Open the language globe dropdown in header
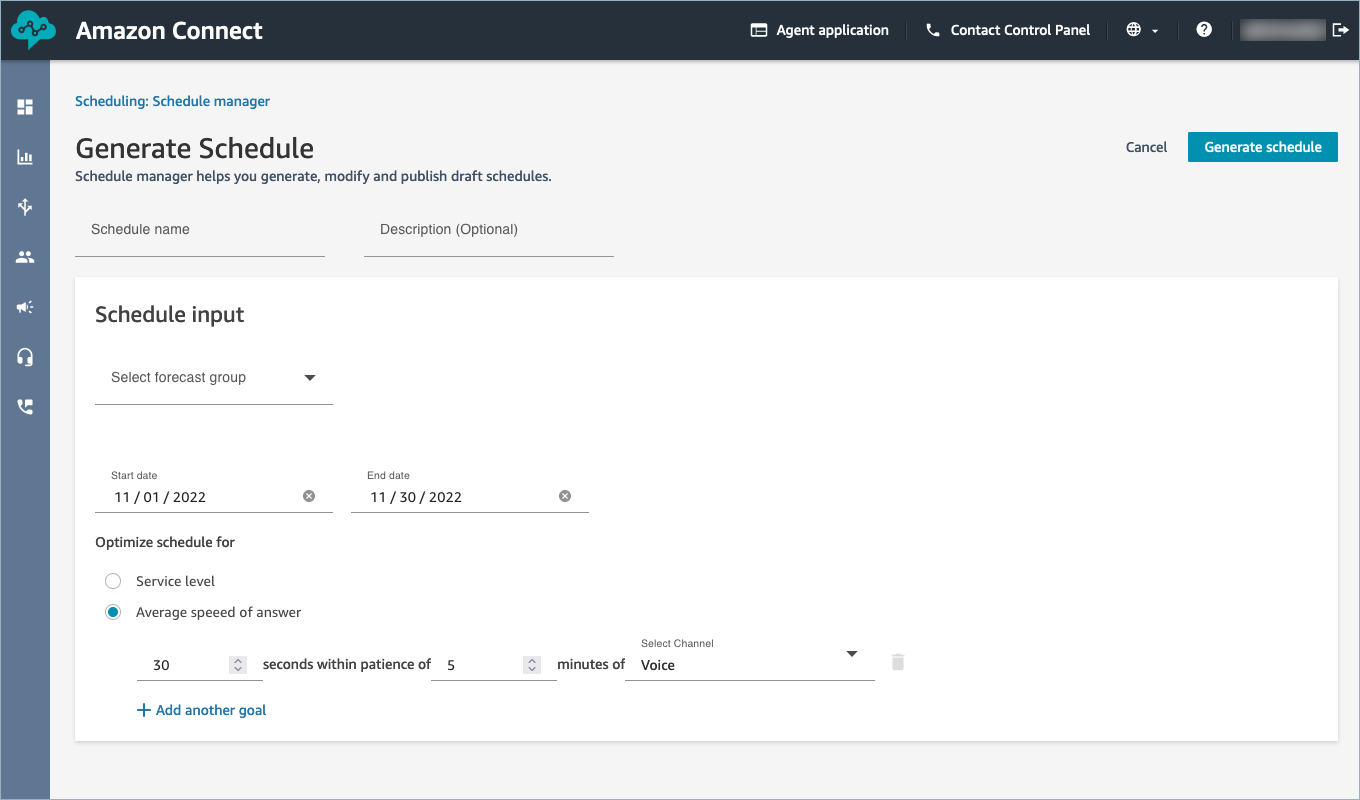 tap(1141, 29)
